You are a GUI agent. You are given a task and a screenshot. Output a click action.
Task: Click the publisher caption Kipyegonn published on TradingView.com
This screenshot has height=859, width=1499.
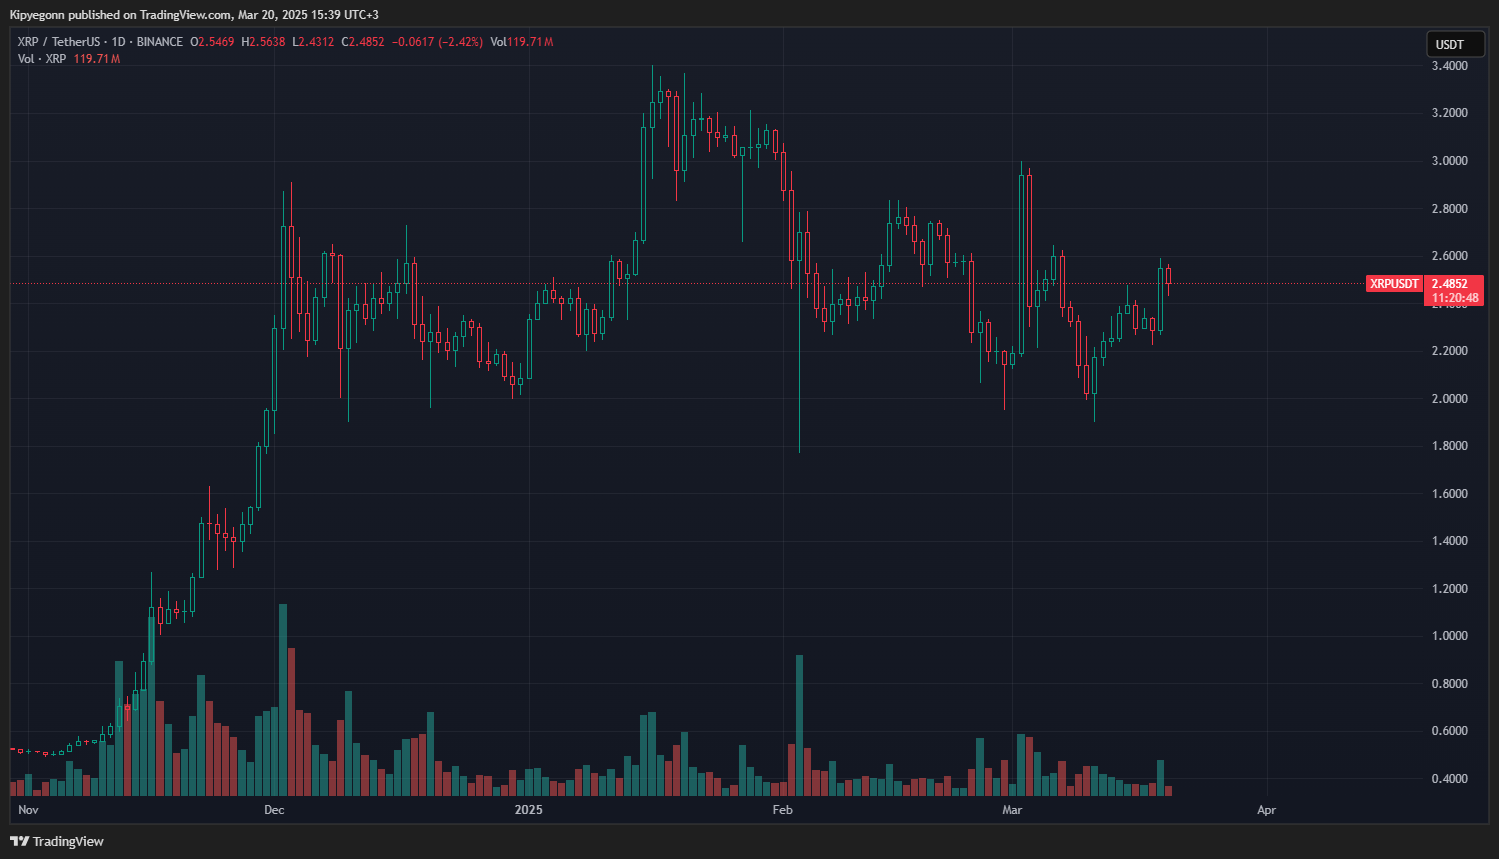[194, 15]
